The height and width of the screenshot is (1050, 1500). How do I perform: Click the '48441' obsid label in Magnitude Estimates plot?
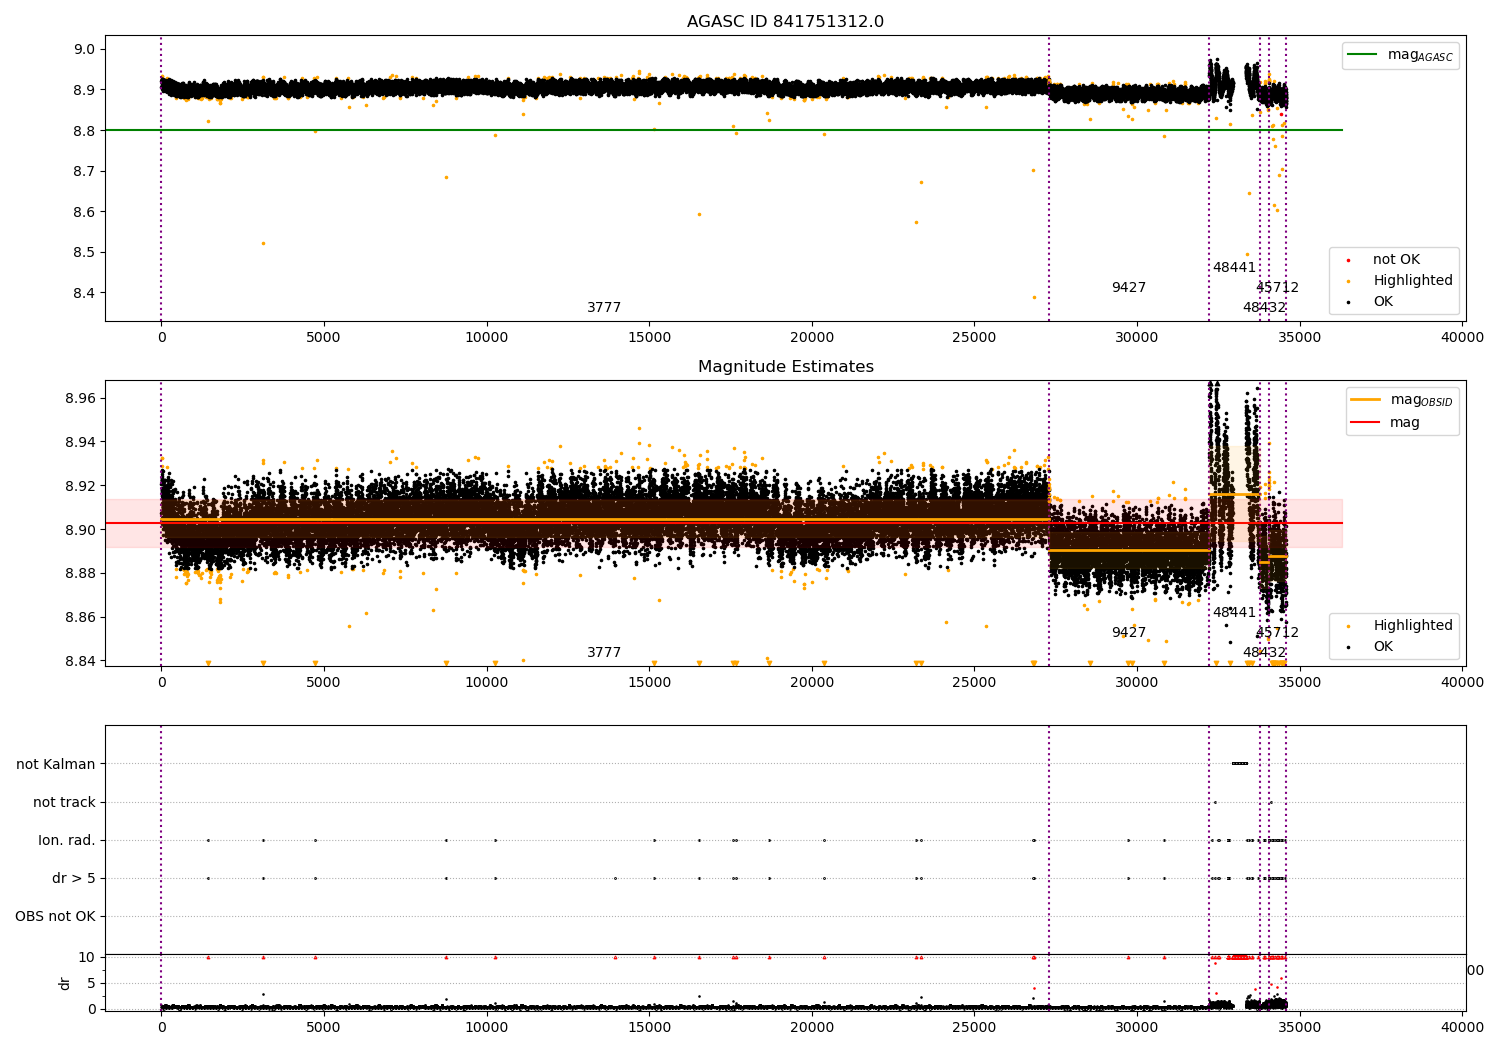pos(1234,613)
